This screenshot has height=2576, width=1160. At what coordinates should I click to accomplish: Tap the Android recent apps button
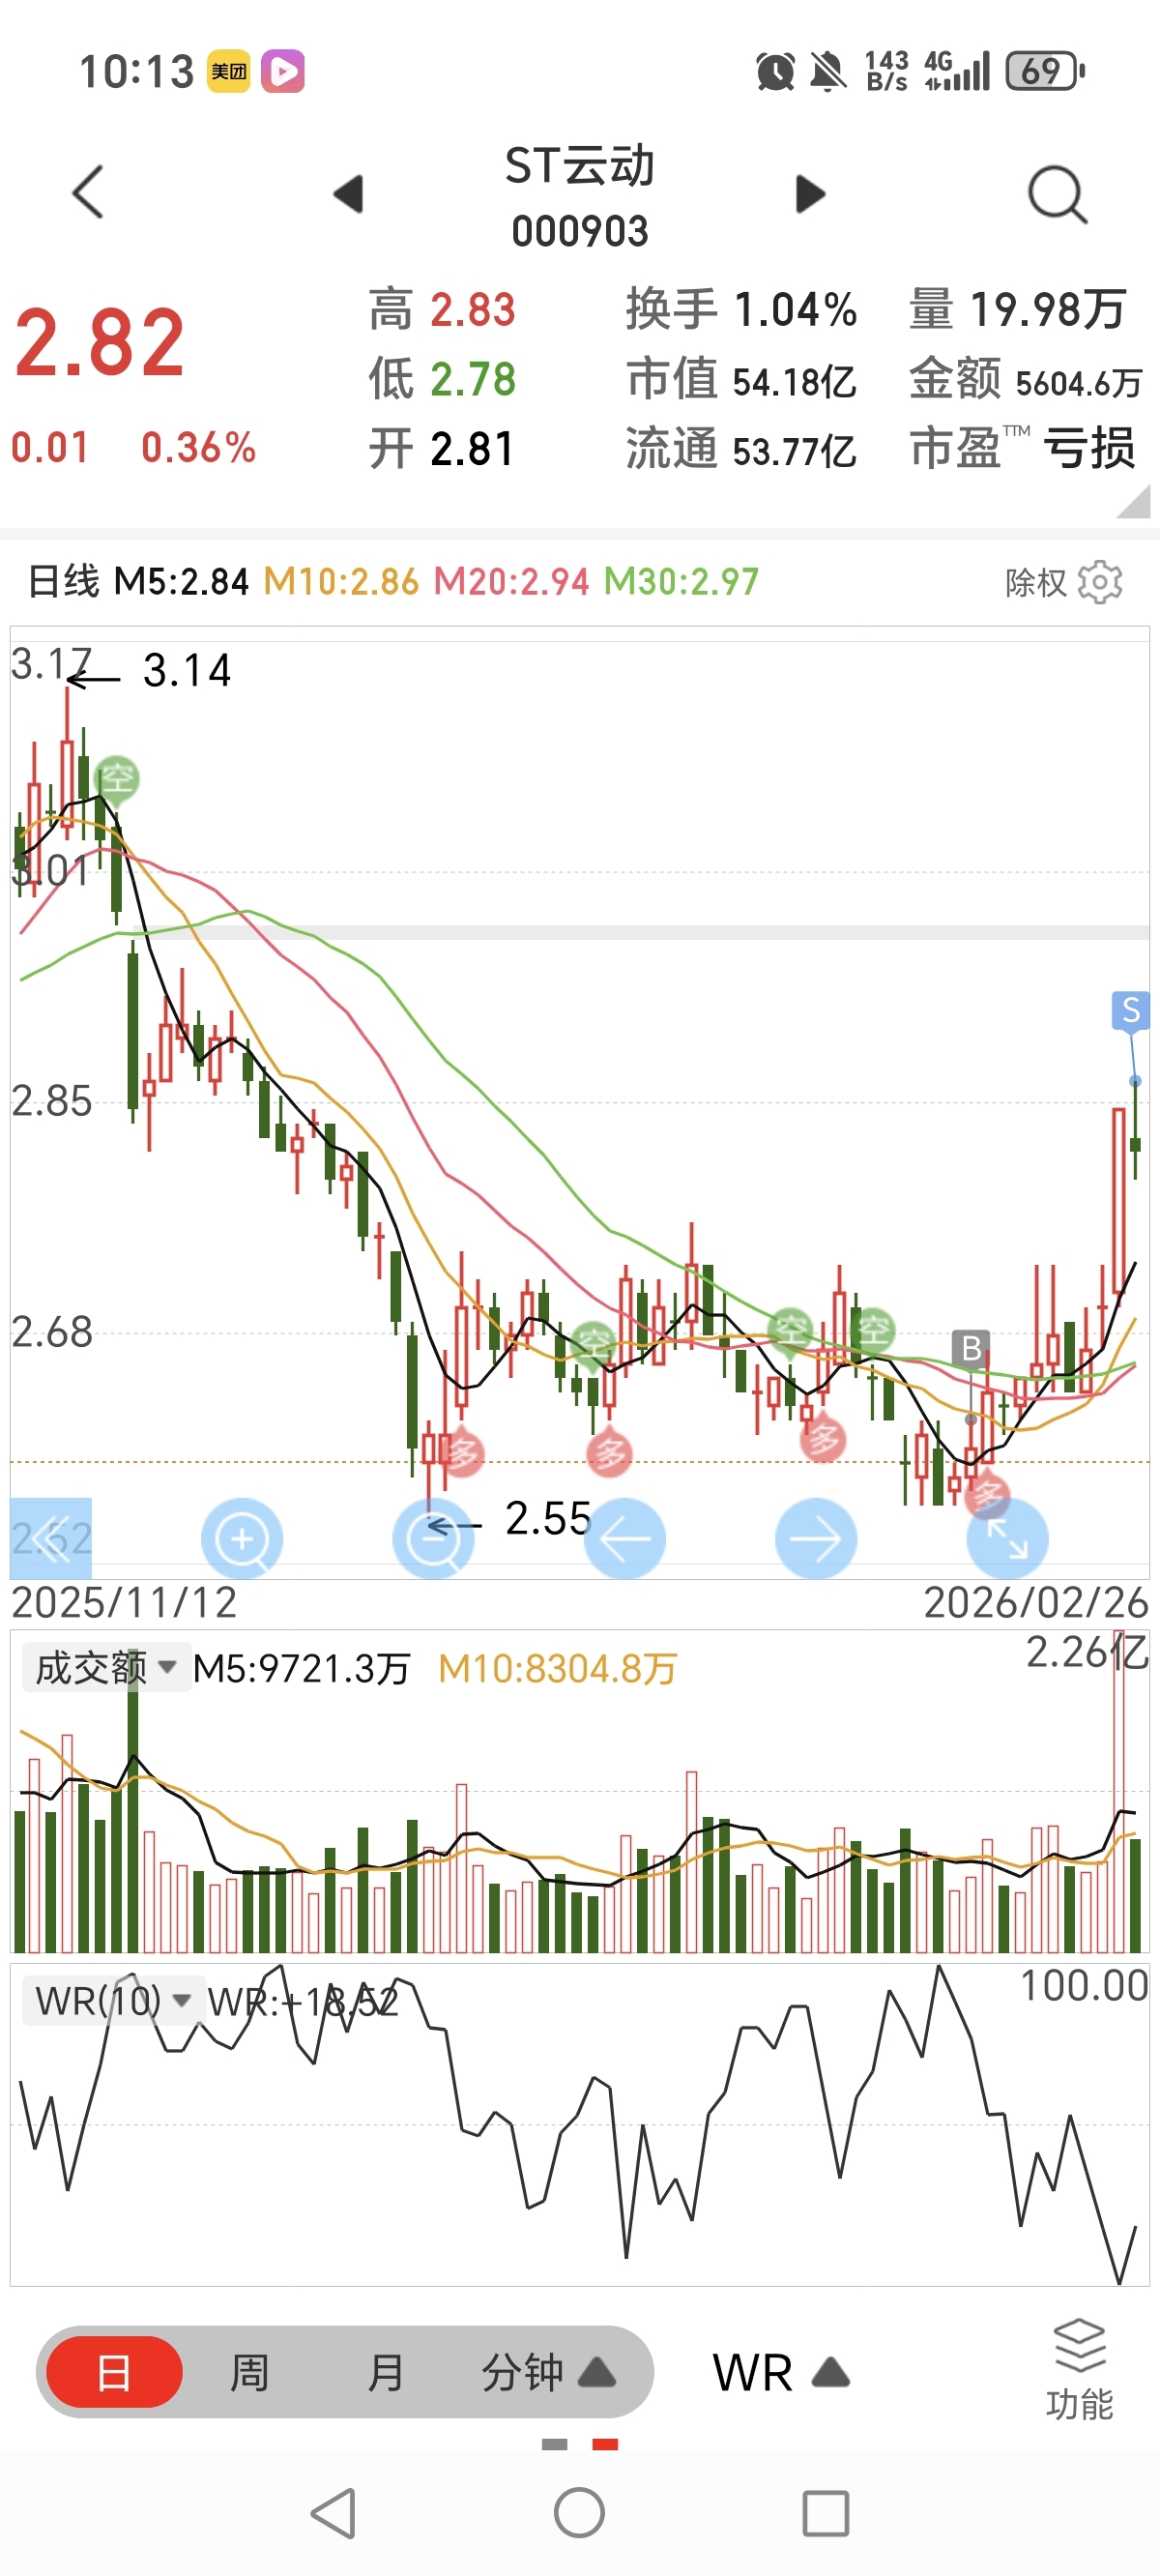[x=826, y=2513]
